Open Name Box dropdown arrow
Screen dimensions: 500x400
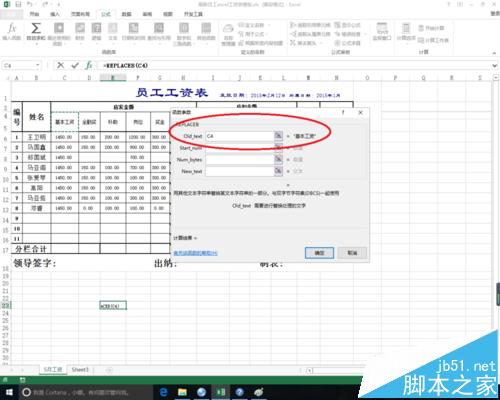coord(38,65)
